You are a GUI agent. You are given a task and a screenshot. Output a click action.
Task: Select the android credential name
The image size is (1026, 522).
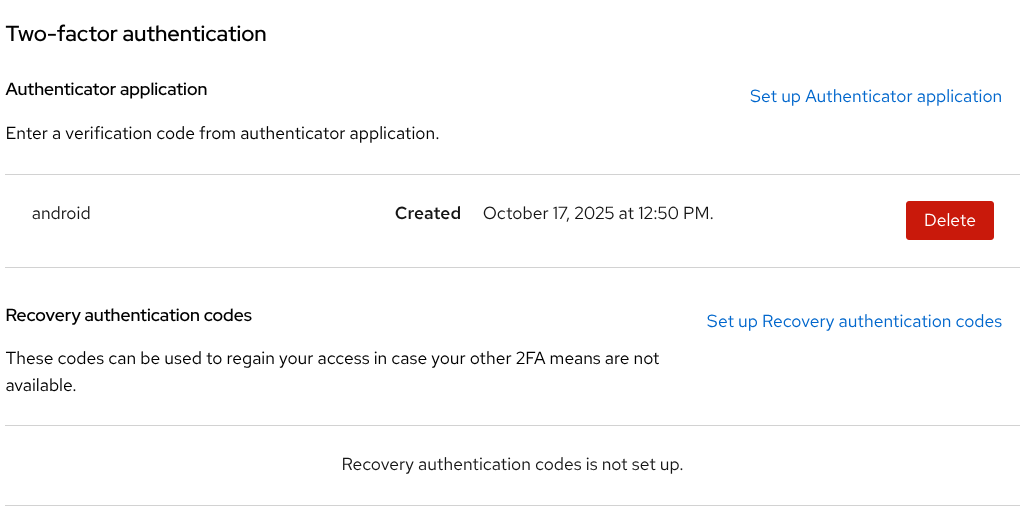(61, 213)
